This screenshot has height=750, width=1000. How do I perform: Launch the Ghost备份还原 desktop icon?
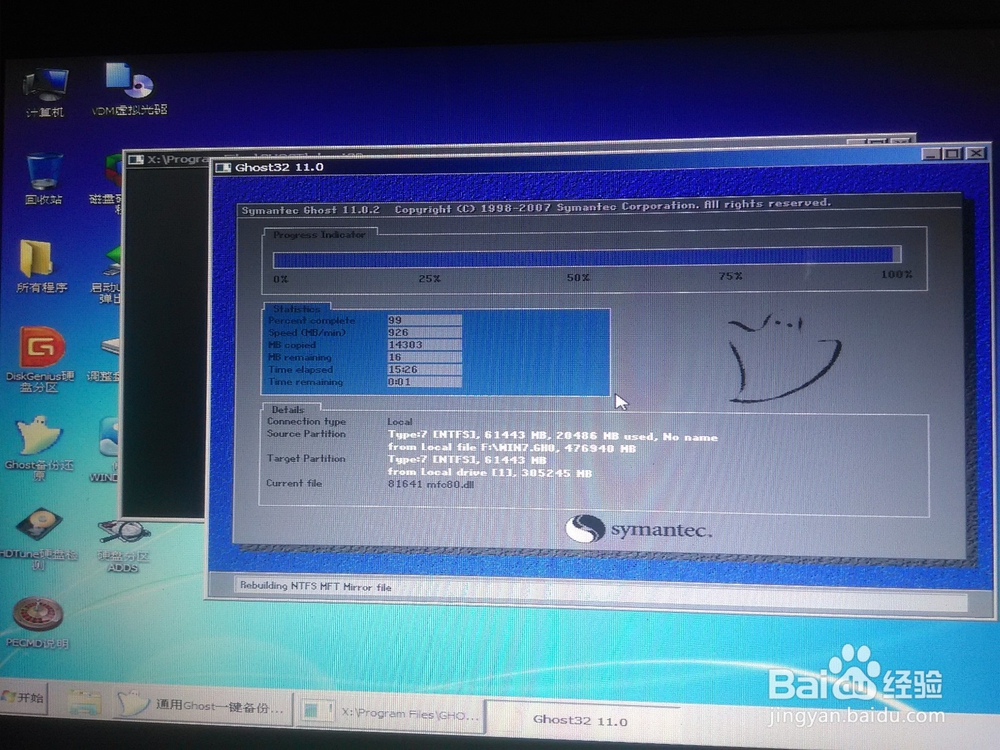pos(40,446)
